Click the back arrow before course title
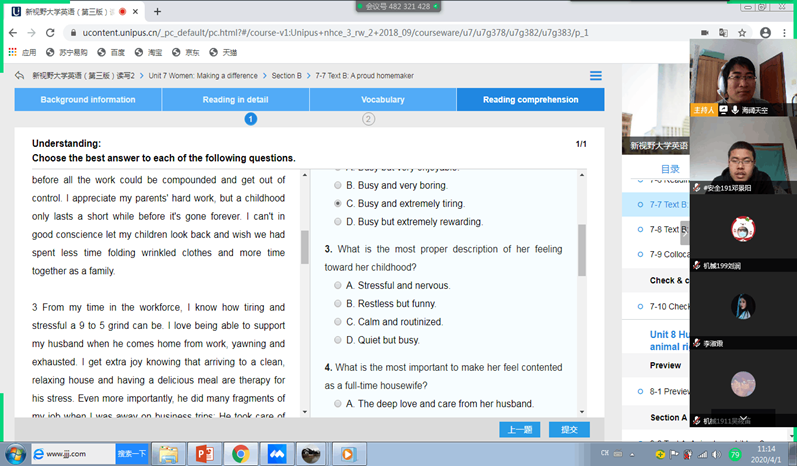The image size is (797, 466). 19,76
